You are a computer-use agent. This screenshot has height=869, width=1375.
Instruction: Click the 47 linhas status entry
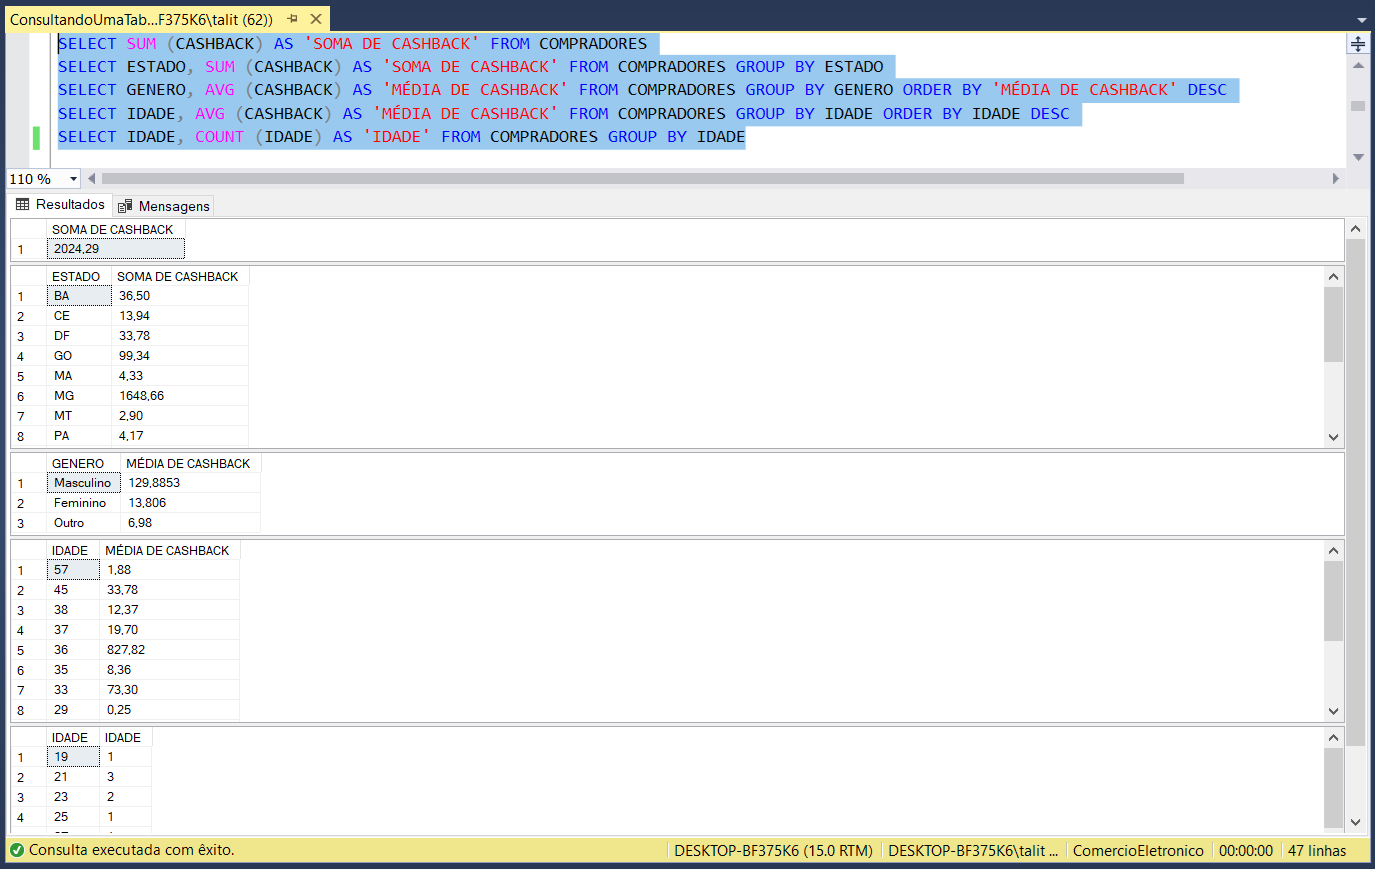(1317, 851)
